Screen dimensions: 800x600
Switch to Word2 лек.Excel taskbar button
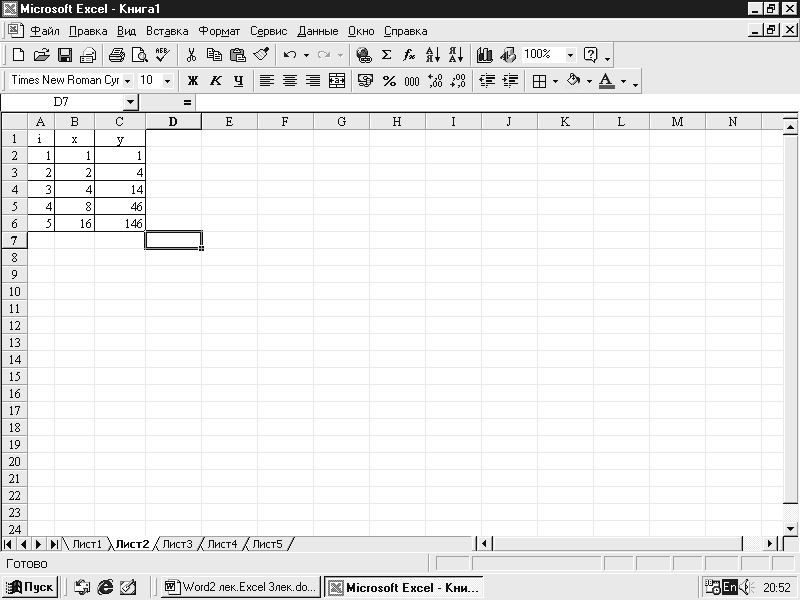pyautogui.click(x=241, y=587)
